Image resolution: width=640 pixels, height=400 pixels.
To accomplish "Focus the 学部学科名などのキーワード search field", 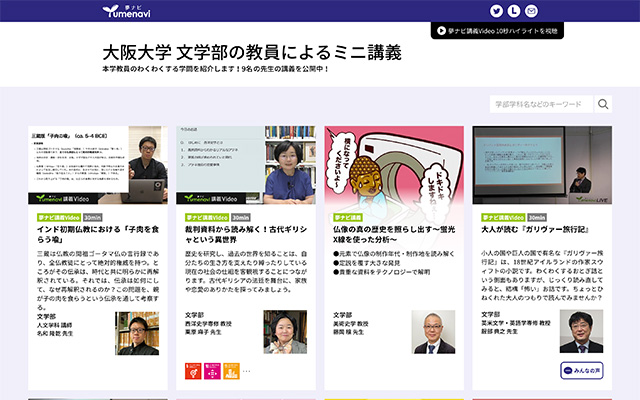I will point(541,104).
